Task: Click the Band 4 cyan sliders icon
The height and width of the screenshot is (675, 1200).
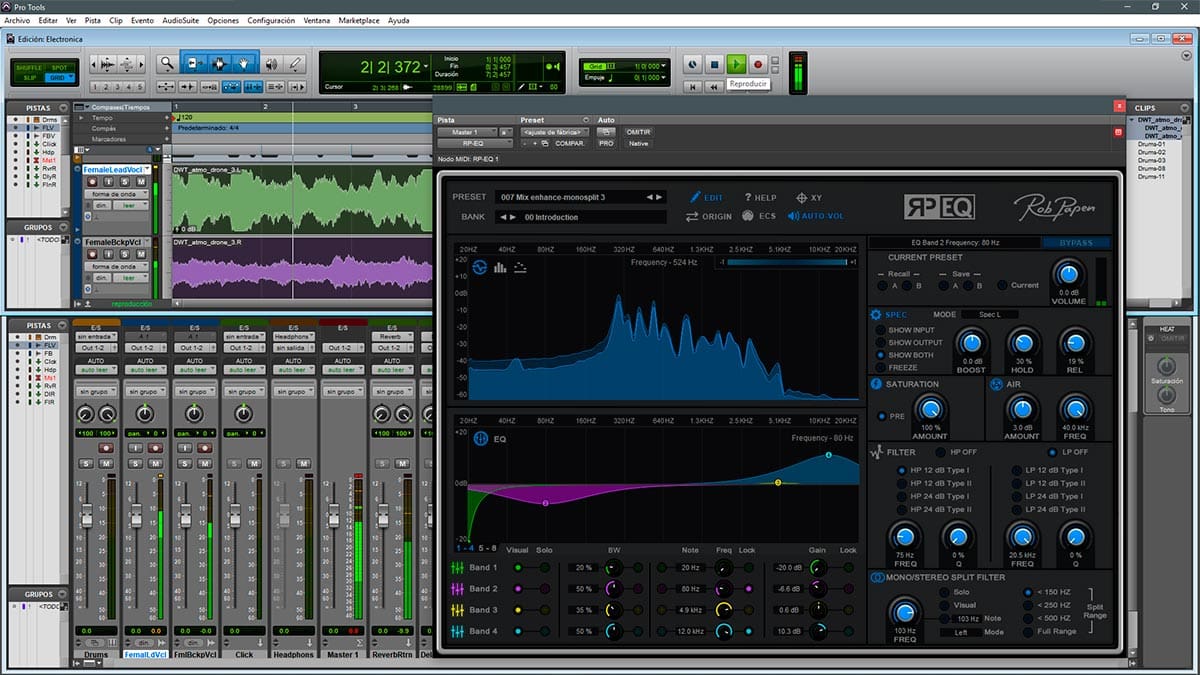Action: tap(458, 631)
